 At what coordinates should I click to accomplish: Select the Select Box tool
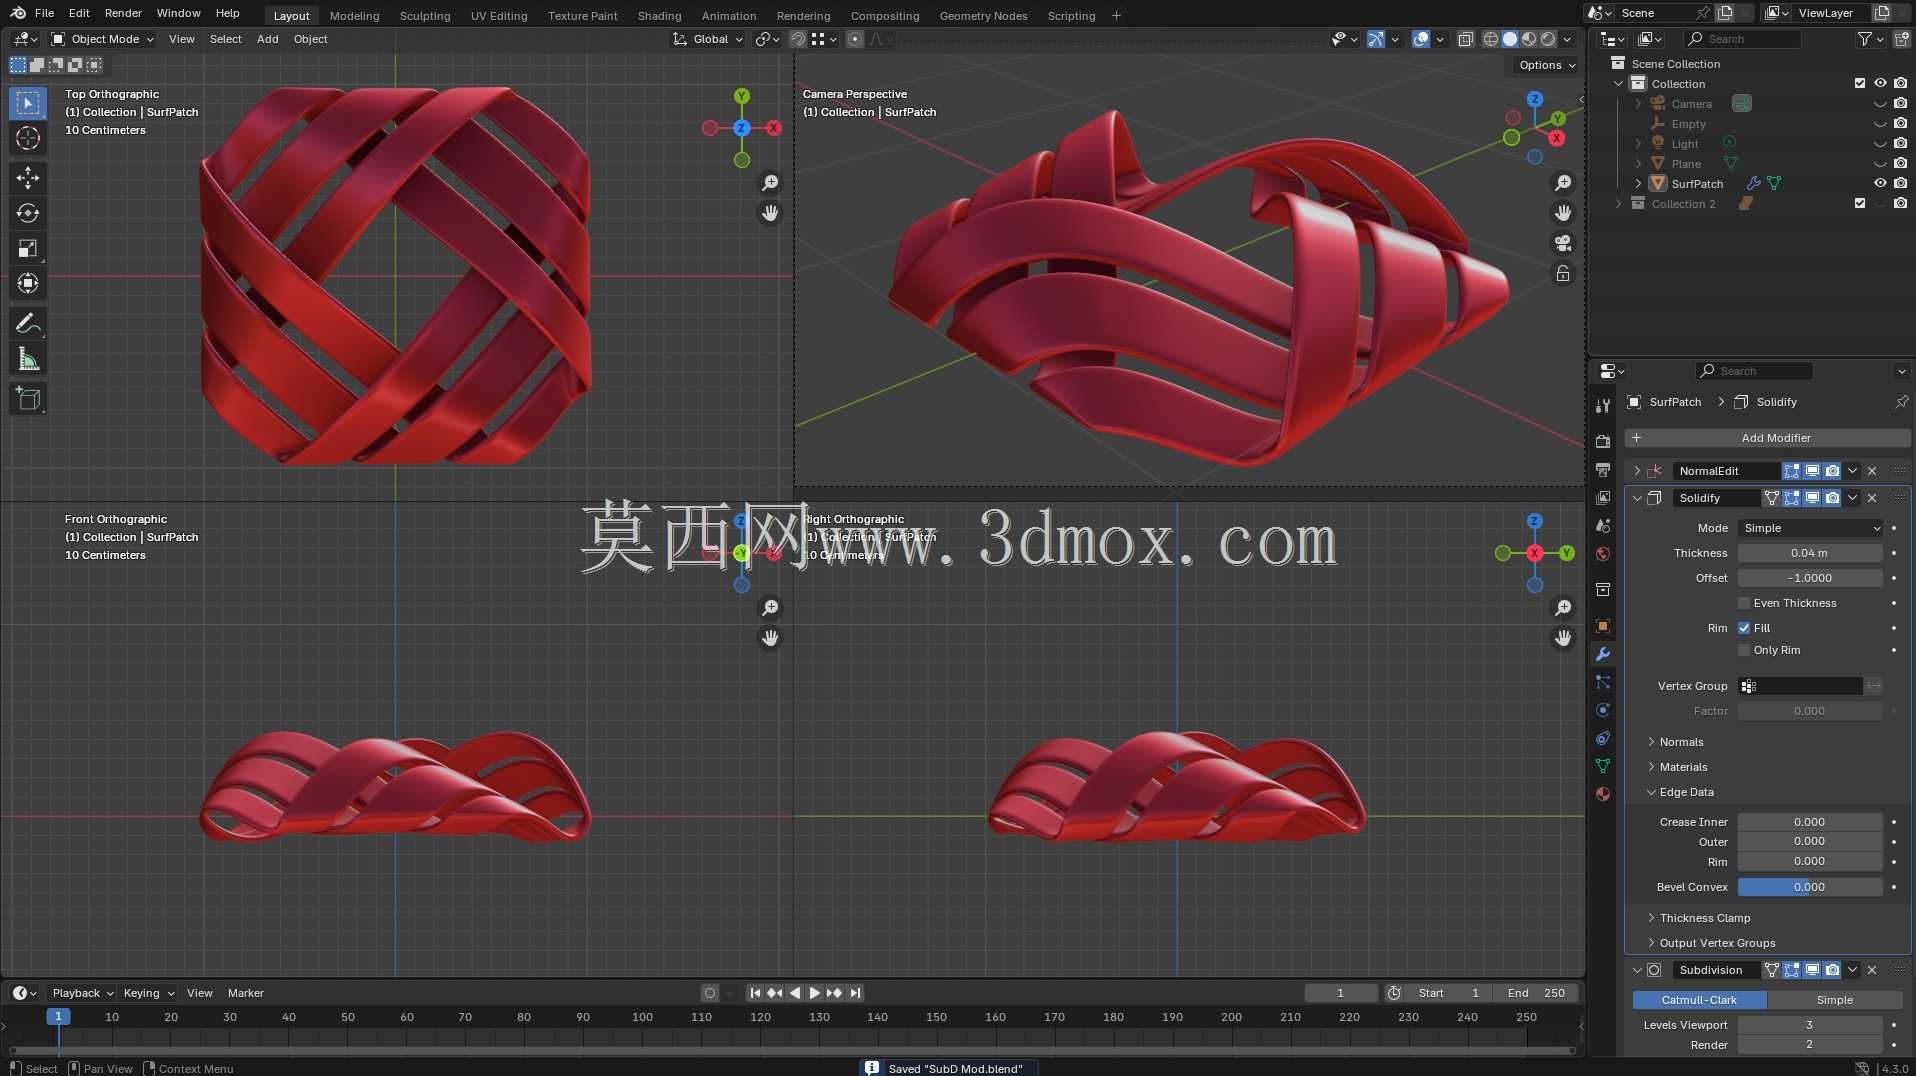pyautogui.click(x=28, y=103)
